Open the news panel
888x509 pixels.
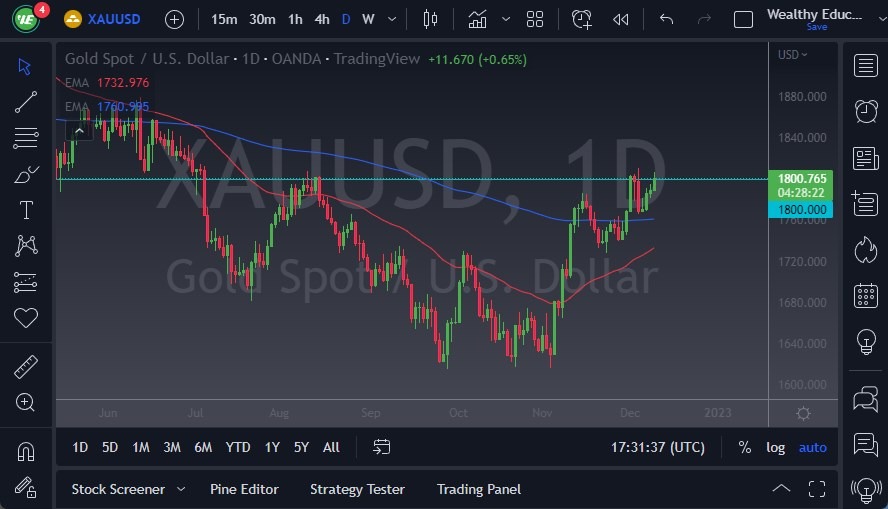[x=865, y=159]
